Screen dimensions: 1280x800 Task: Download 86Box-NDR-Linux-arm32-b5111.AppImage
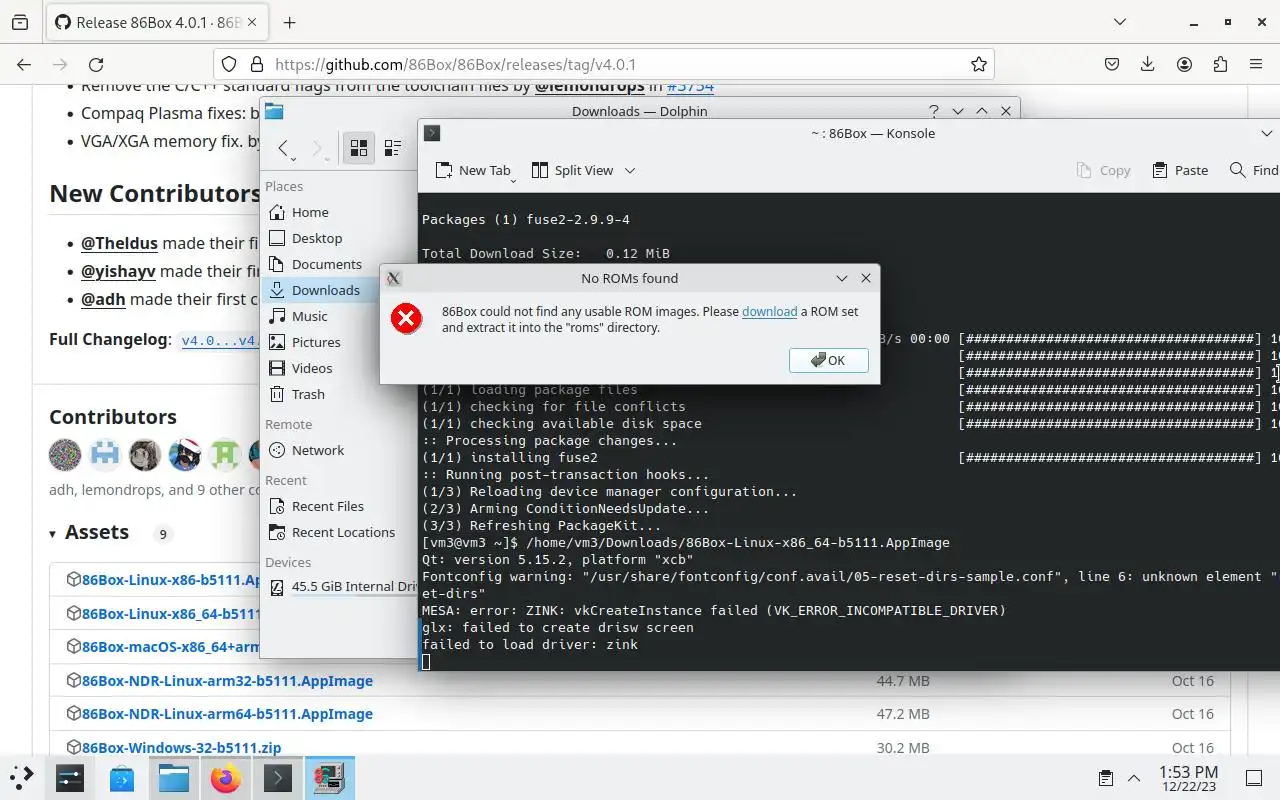pos(227,680)
